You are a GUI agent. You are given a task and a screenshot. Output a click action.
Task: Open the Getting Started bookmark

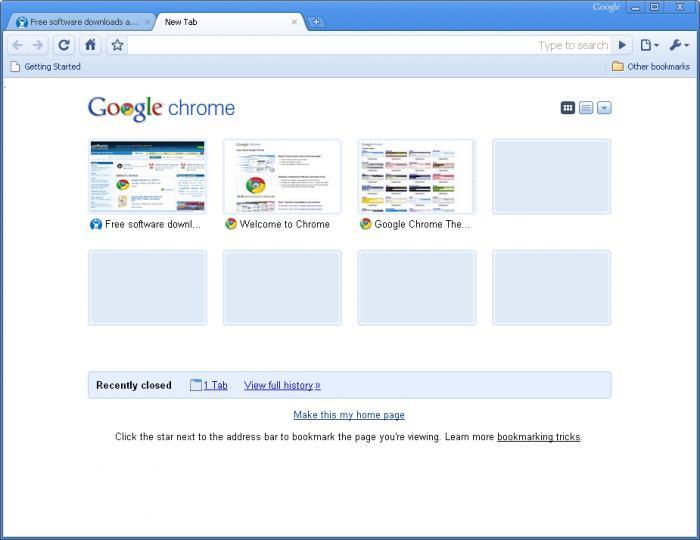(x=46, y=66)
